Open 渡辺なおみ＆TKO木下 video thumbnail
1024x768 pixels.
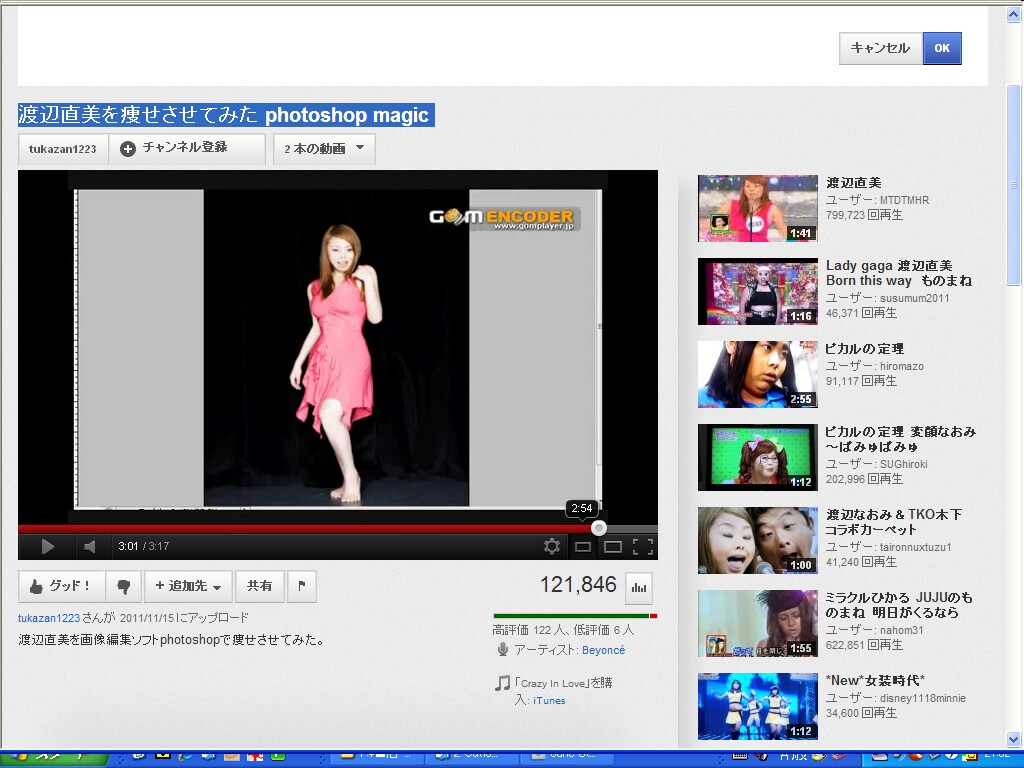(758, 540)
